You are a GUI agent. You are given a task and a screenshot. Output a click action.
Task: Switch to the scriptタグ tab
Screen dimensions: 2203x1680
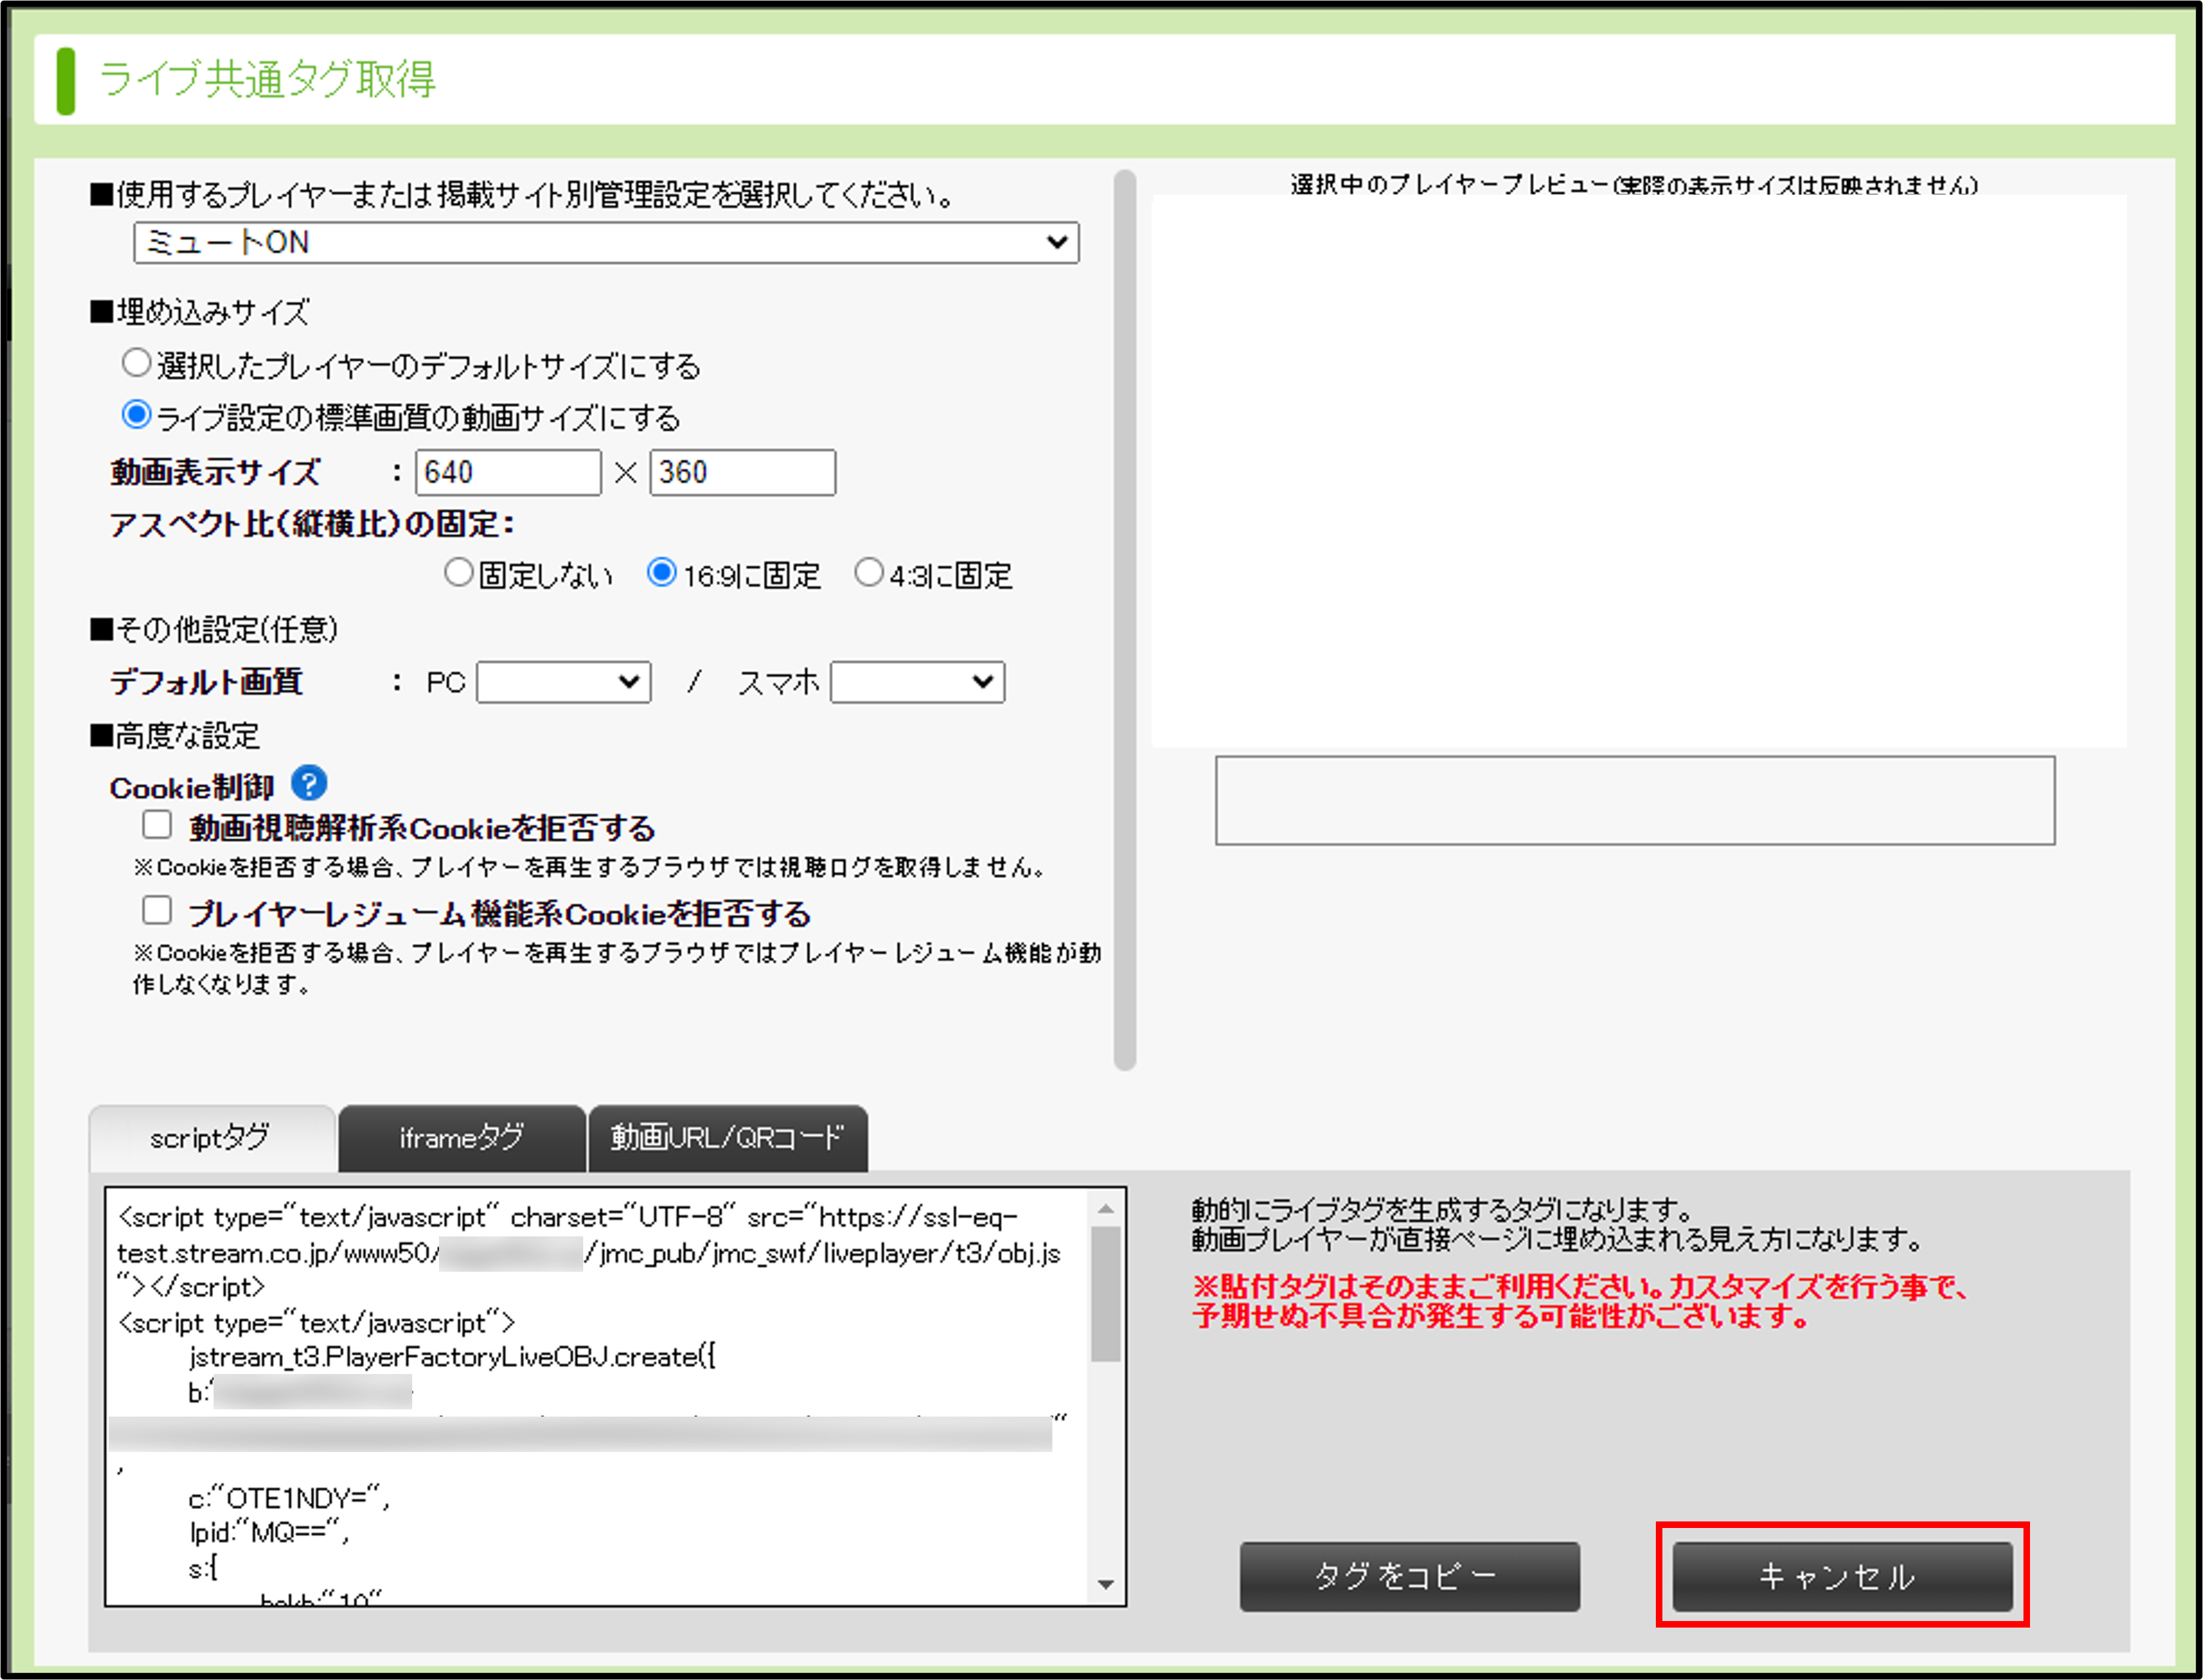tap(211, 1138)
